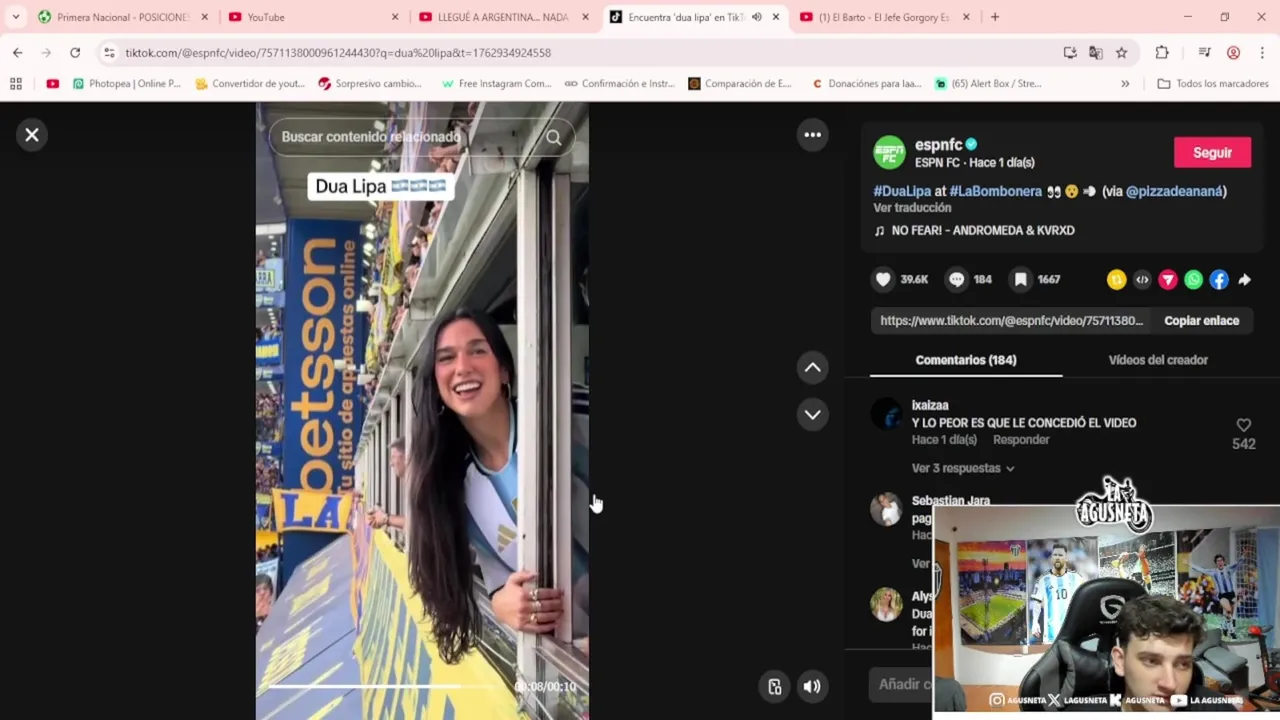
Task: Open Donaciones para laa... bookmark
Action: pyautogui.click(x=866, y=84)
